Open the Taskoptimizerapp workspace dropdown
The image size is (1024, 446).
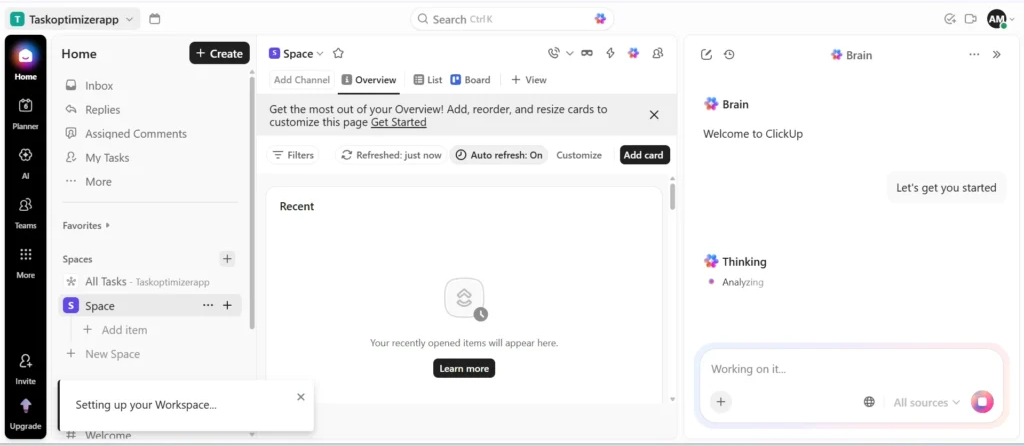74,20
